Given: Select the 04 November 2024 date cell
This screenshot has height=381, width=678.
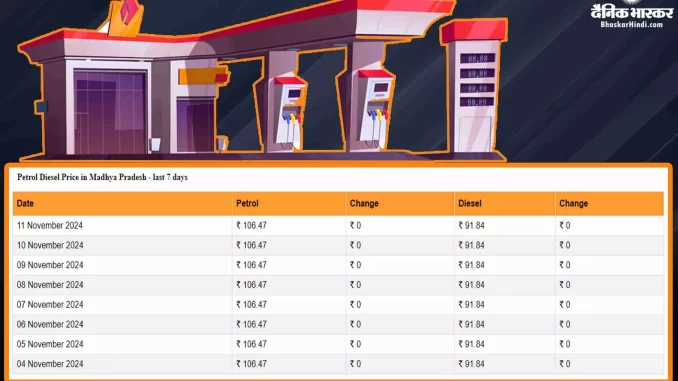Looking at the screenshot, I should [x=50, y=364].
